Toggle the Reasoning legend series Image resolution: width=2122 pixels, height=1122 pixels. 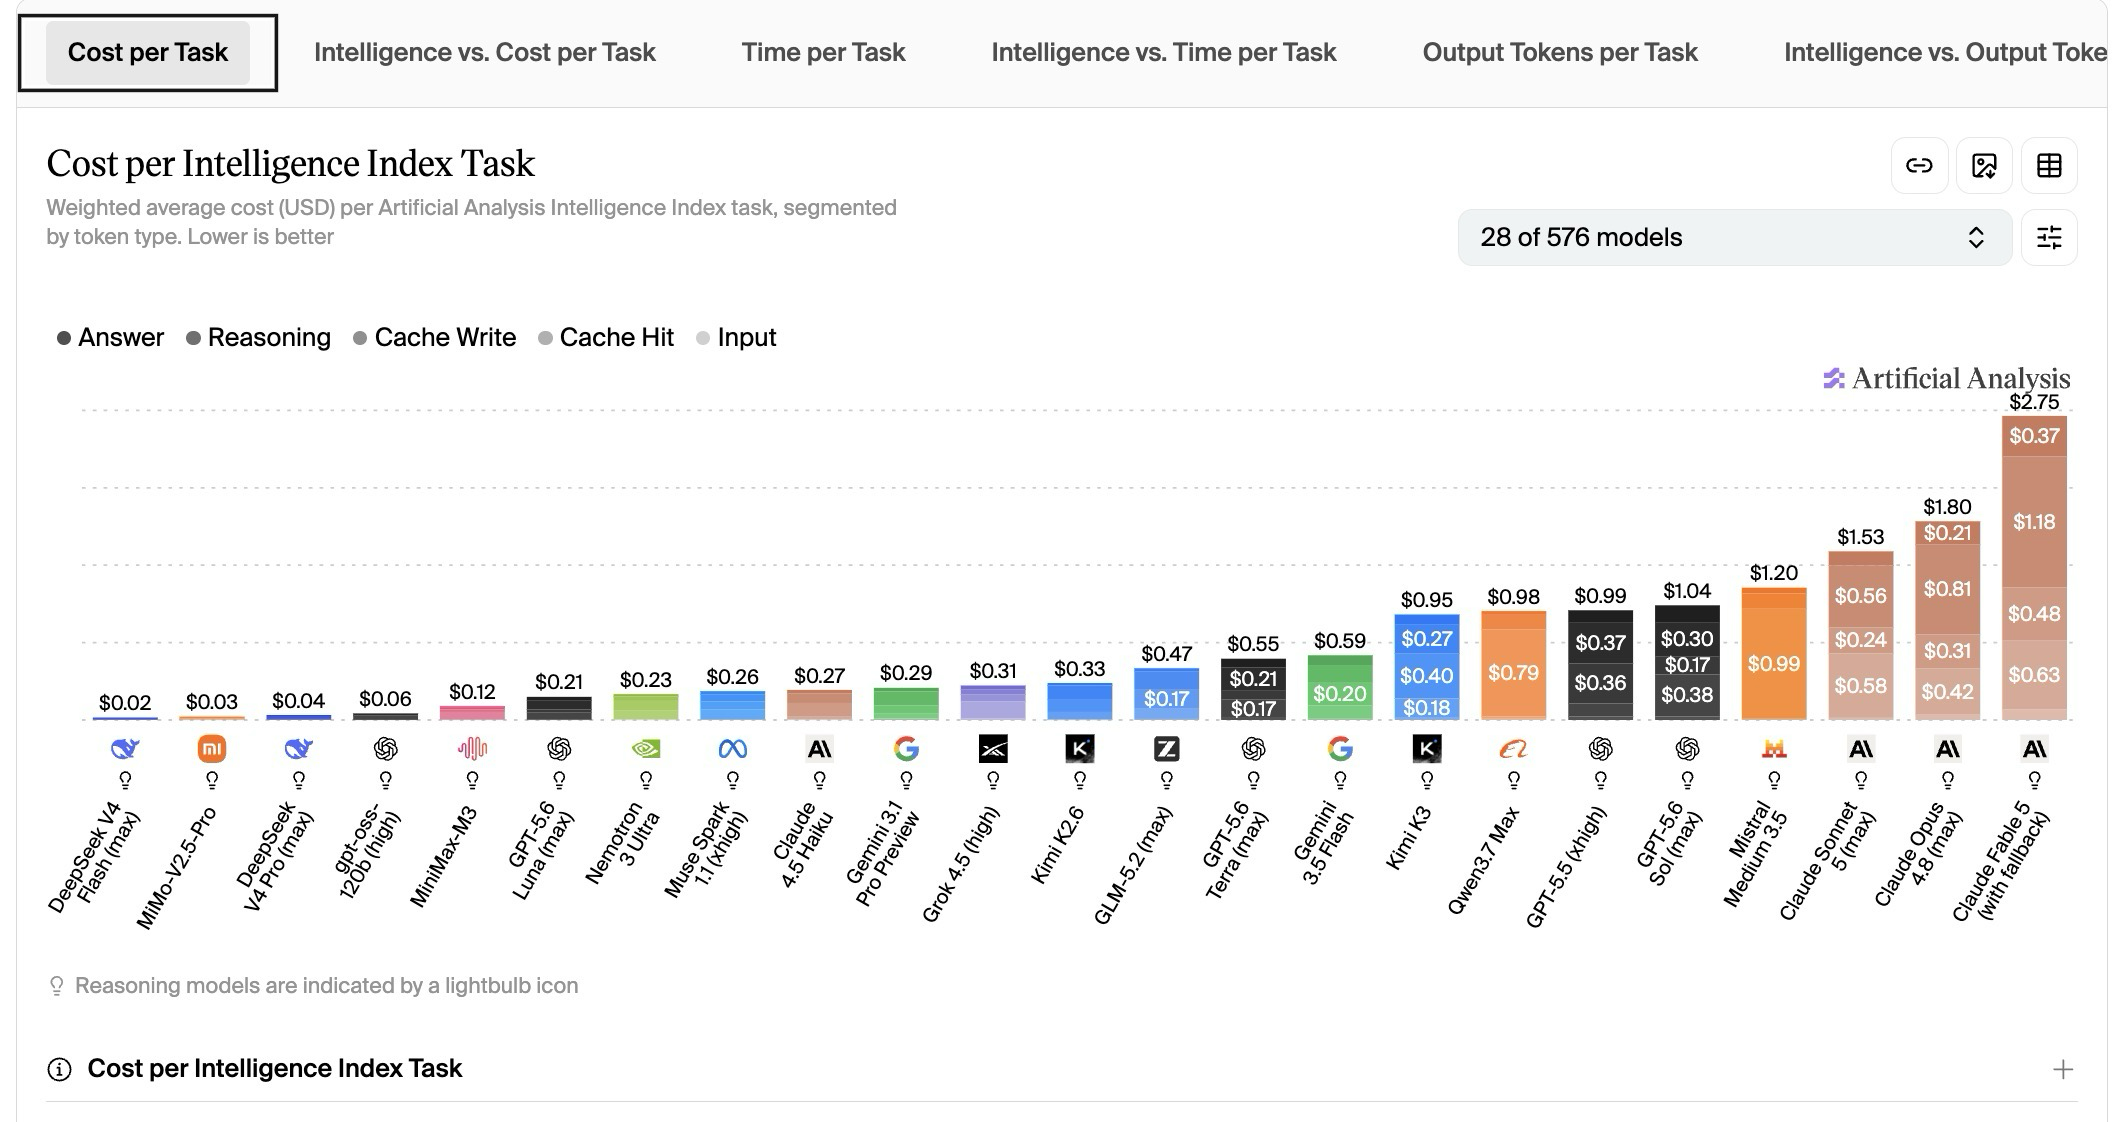(x=258, y=338)
